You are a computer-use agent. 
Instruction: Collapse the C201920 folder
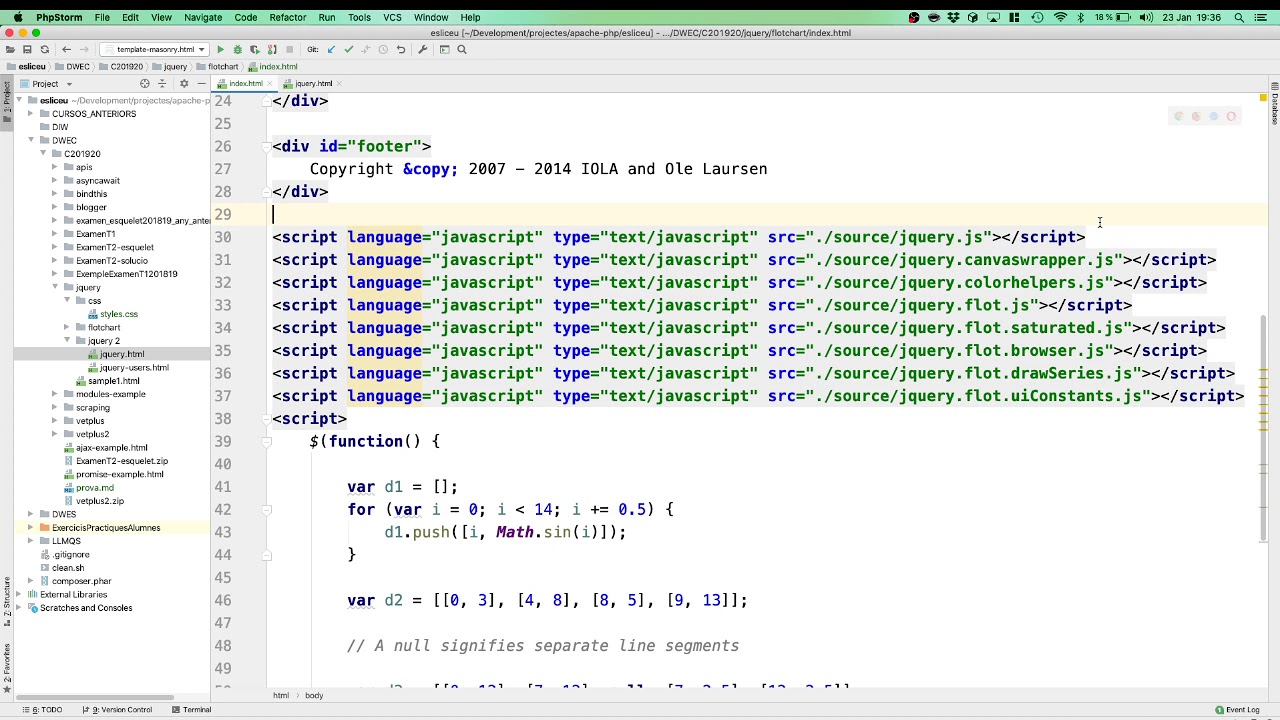43,154
